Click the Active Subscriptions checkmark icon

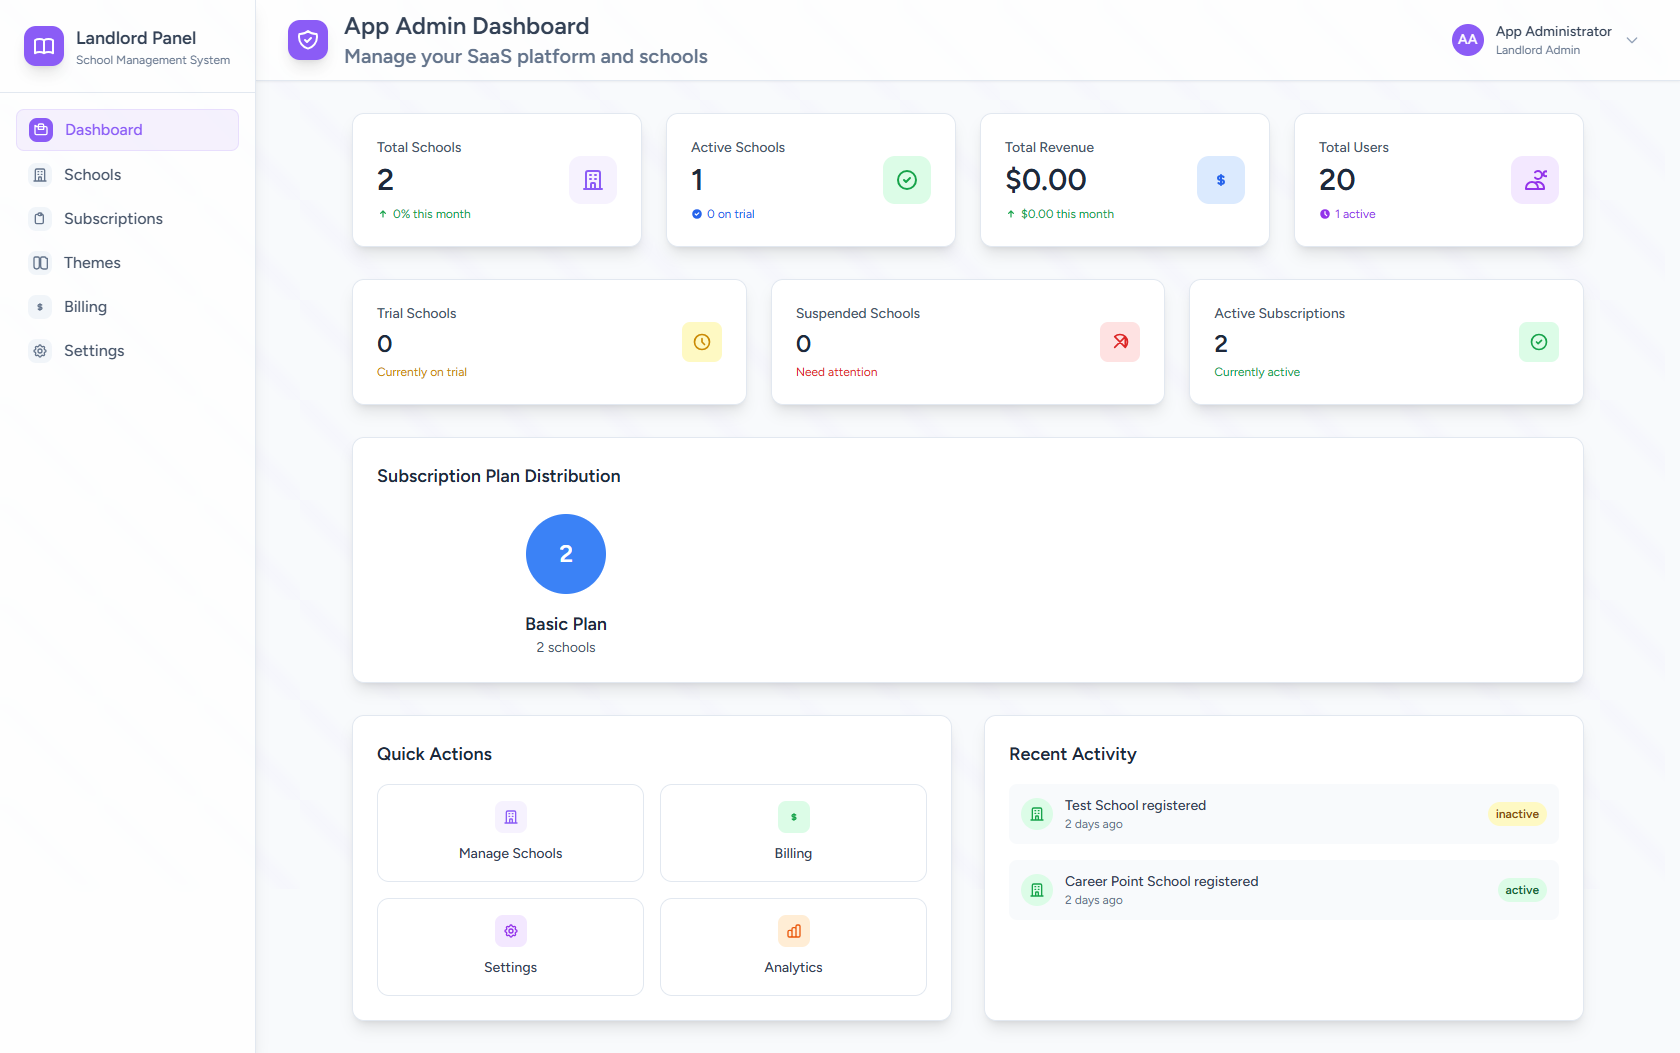[1539, 342]
